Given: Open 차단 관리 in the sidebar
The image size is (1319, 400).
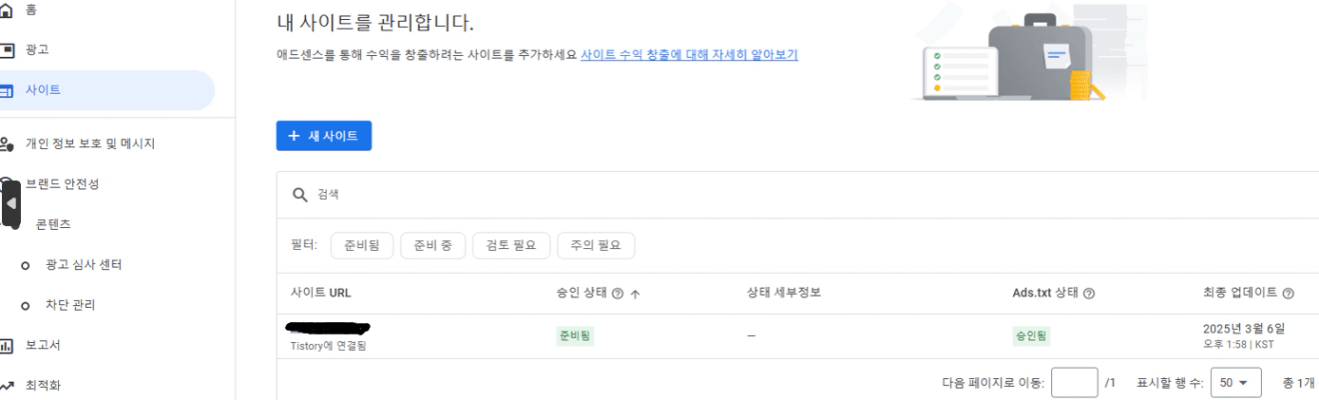Looking at the screenshot, I should pyautogui.click(x=71, y=305).
